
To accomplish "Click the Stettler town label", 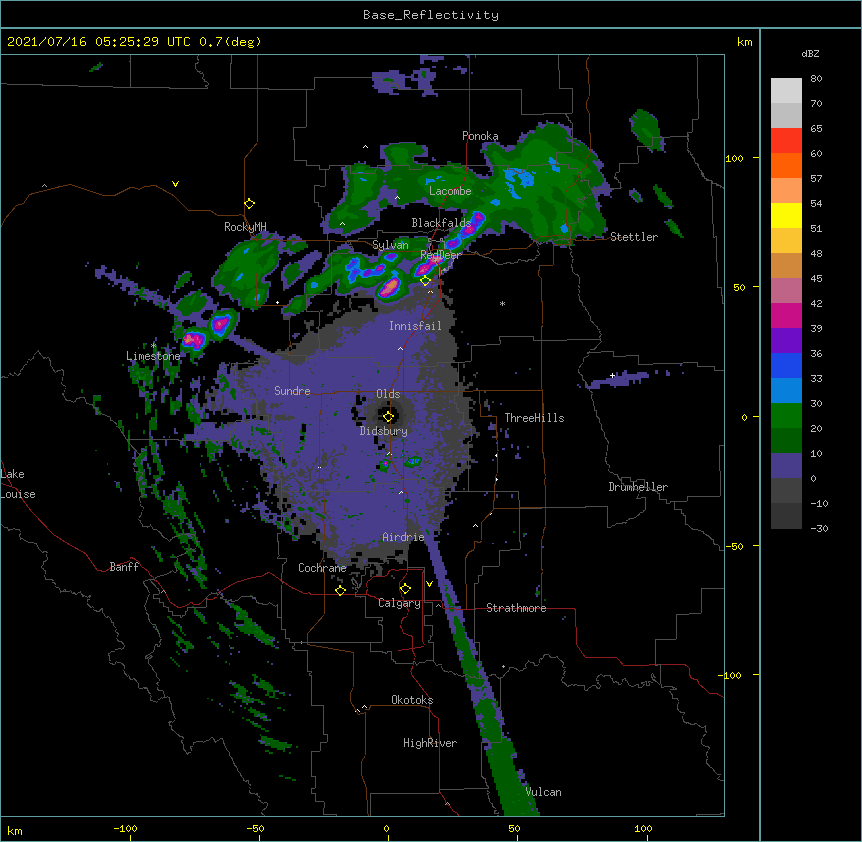I will click(x=634, y=237).
